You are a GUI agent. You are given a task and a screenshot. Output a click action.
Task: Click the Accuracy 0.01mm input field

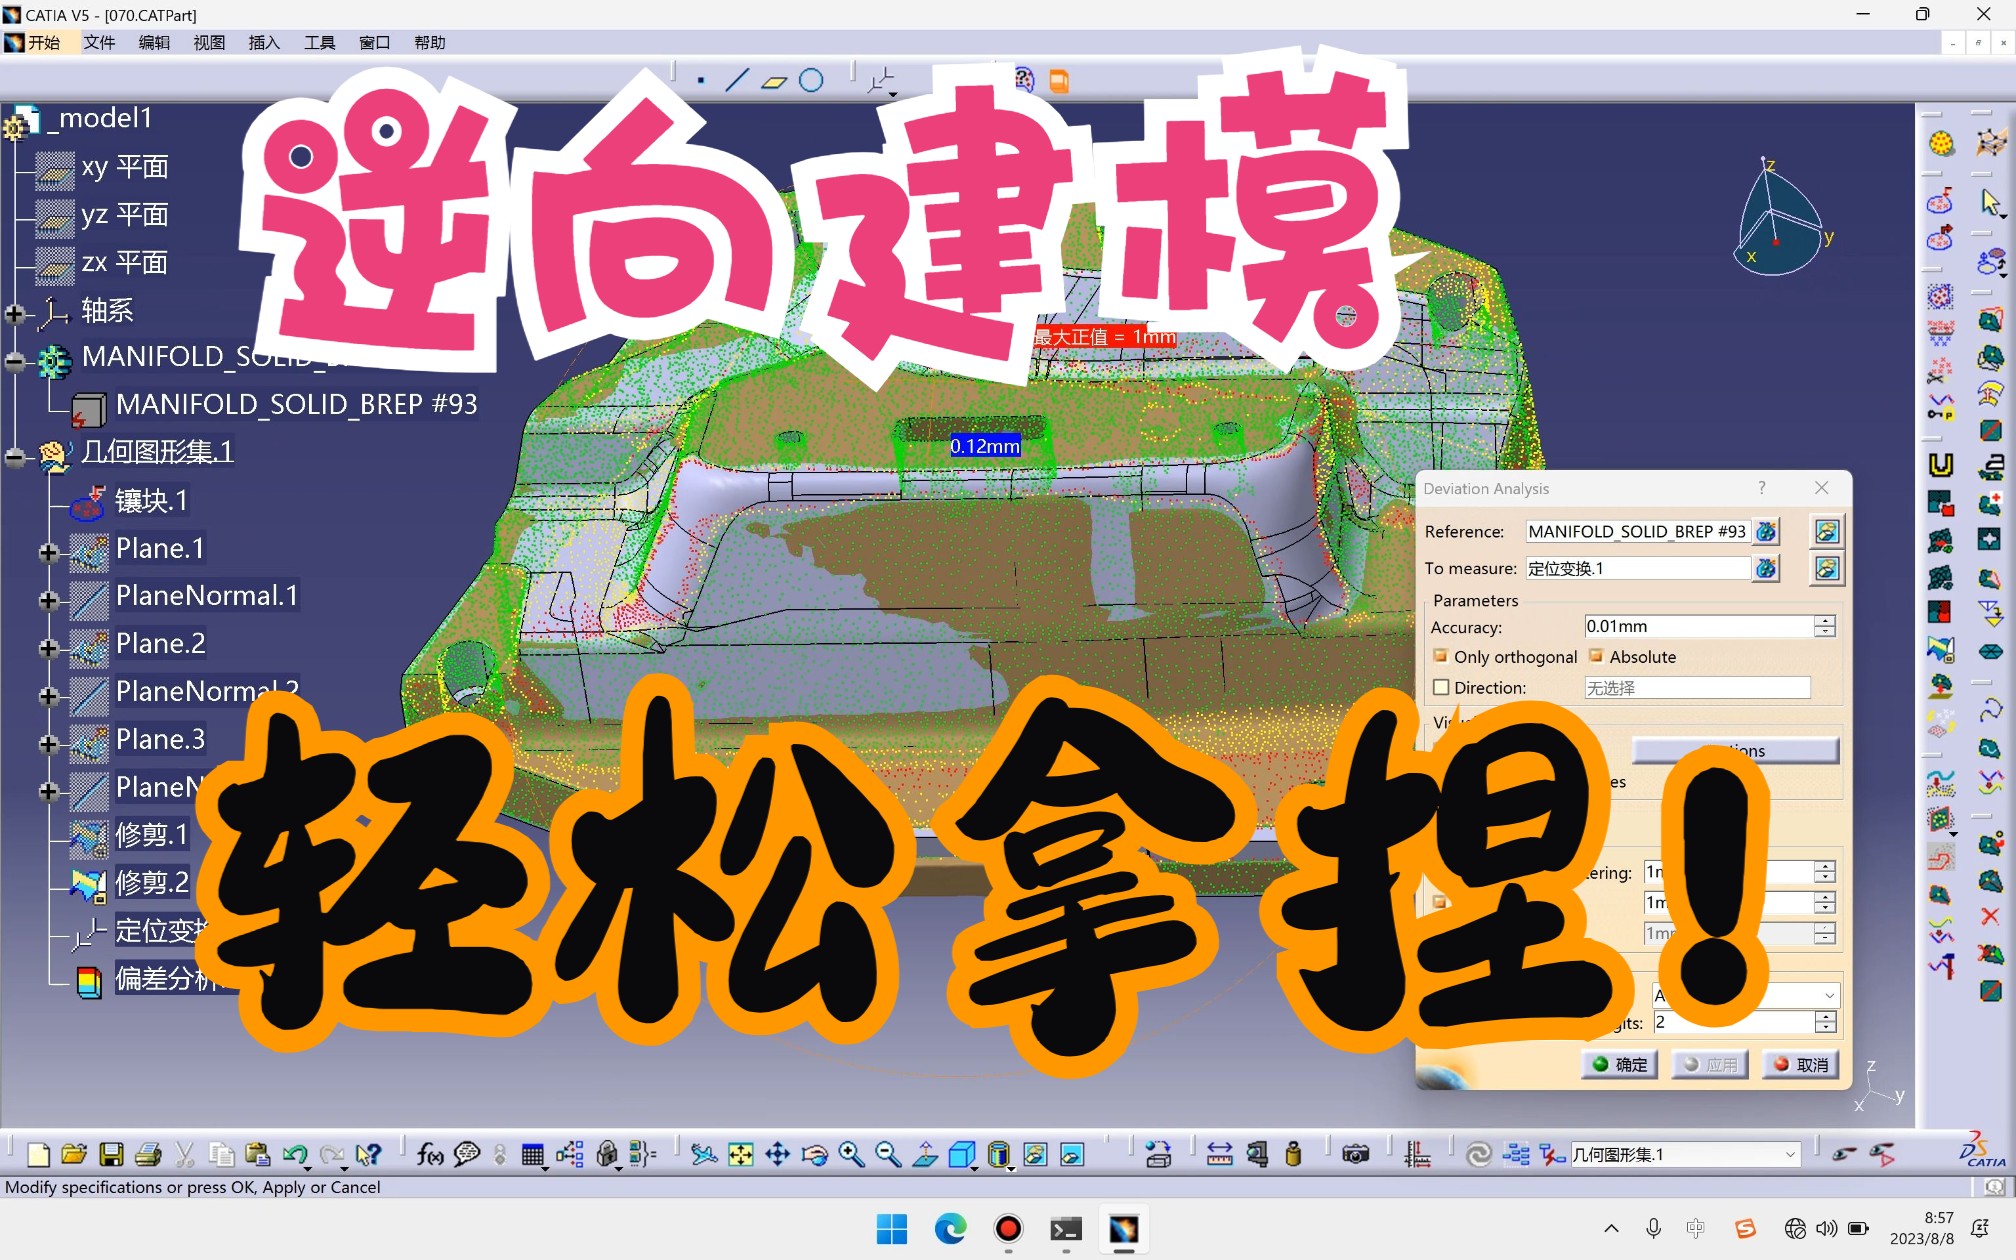pos(1698,626)
